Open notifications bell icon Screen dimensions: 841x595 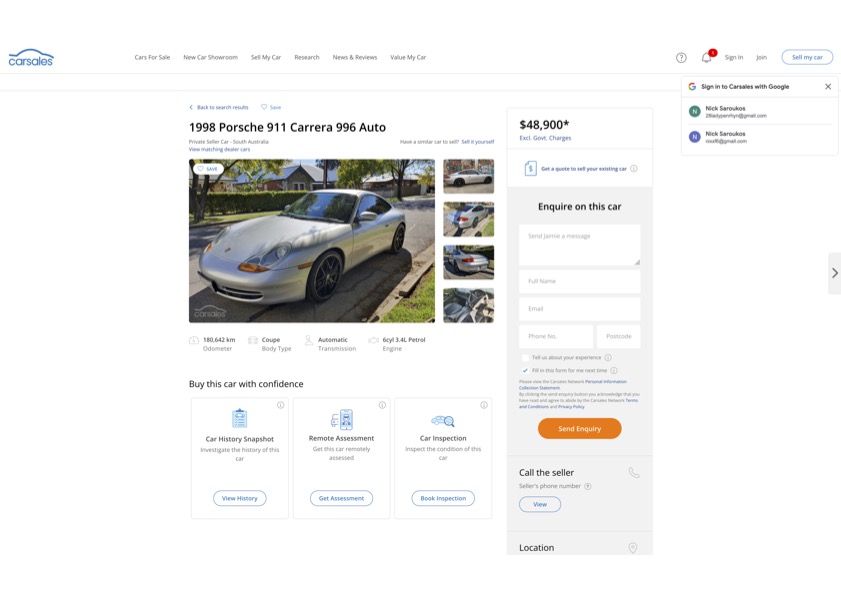(707, 57)
